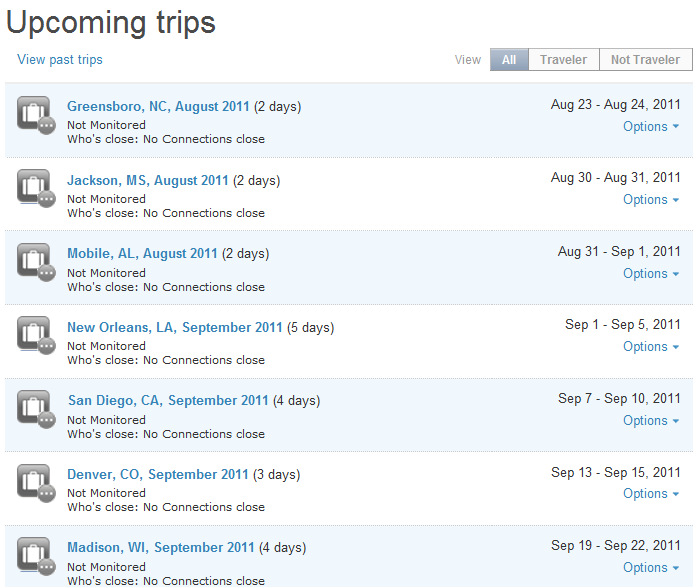Click the Madison trip suitcase icon

[x=35, y=556]
